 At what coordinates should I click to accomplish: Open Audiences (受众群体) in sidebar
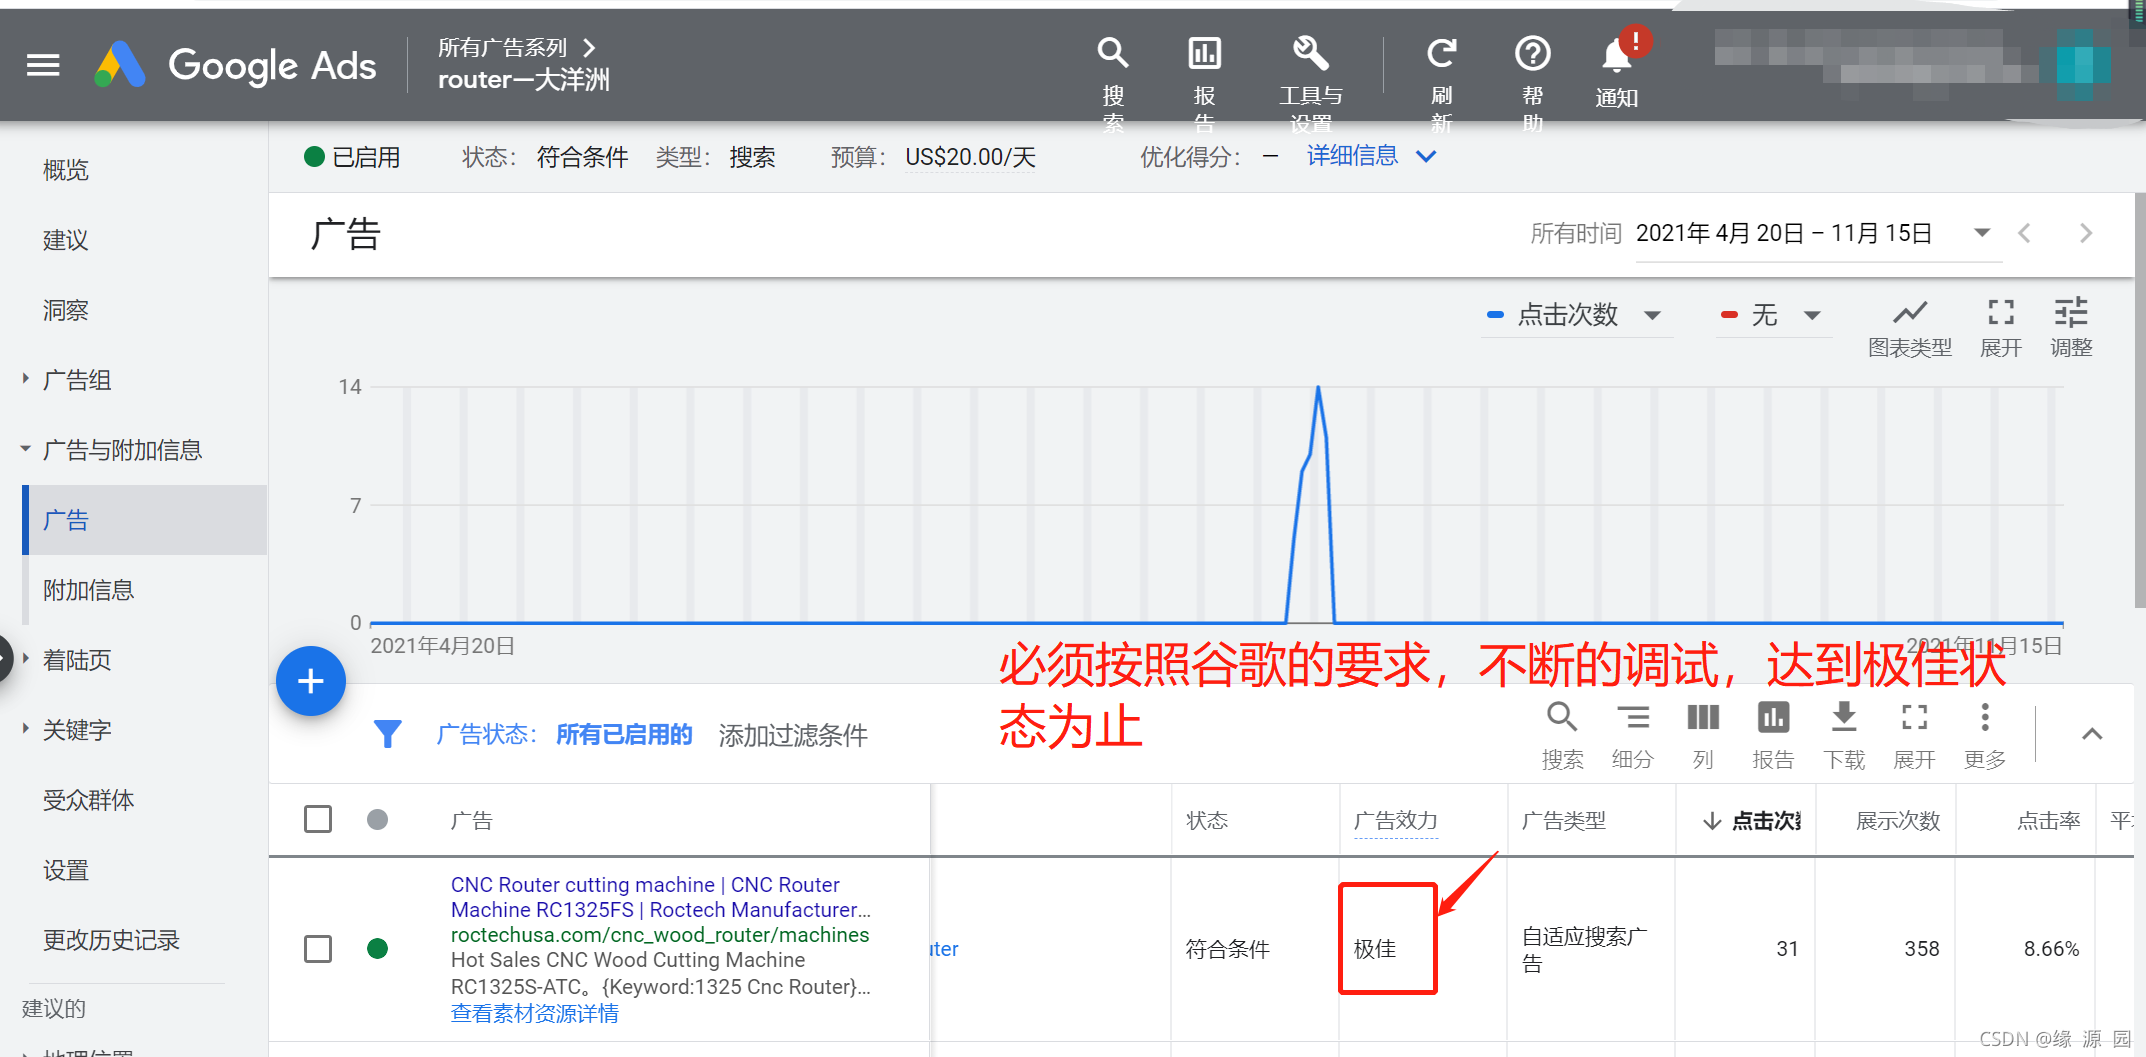tap(88, 800)
